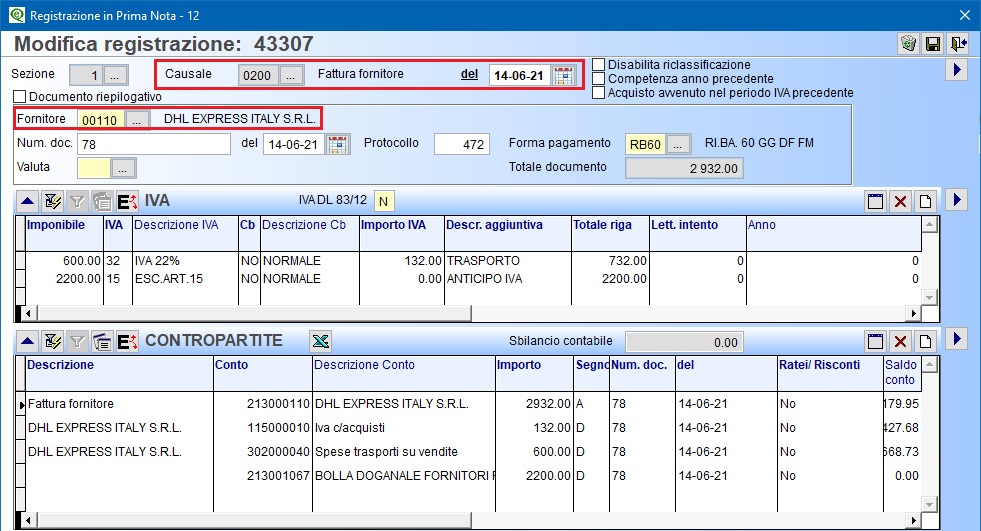Click the recycle bin delete icon
981x531 pixels.
pos(908,44)
